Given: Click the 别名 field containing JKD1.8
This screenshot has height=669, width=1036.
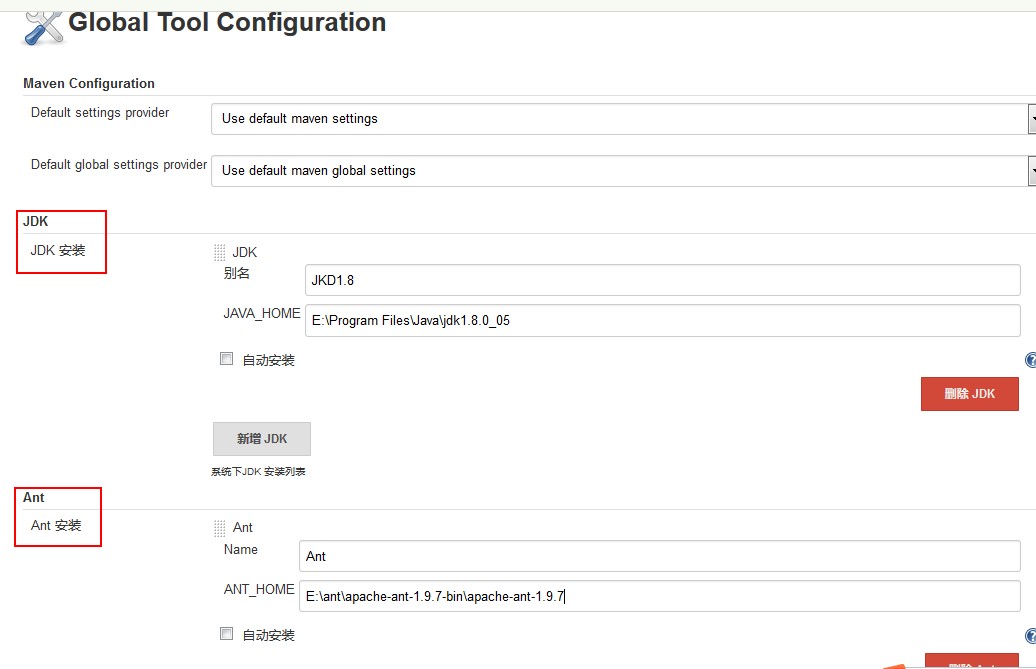Looking at the screenshot, I should coord(661,281).
